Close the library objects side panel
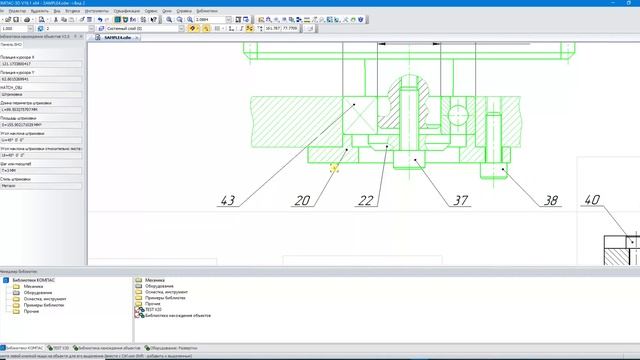Screen dimensions: 640x360 point(81,37)
